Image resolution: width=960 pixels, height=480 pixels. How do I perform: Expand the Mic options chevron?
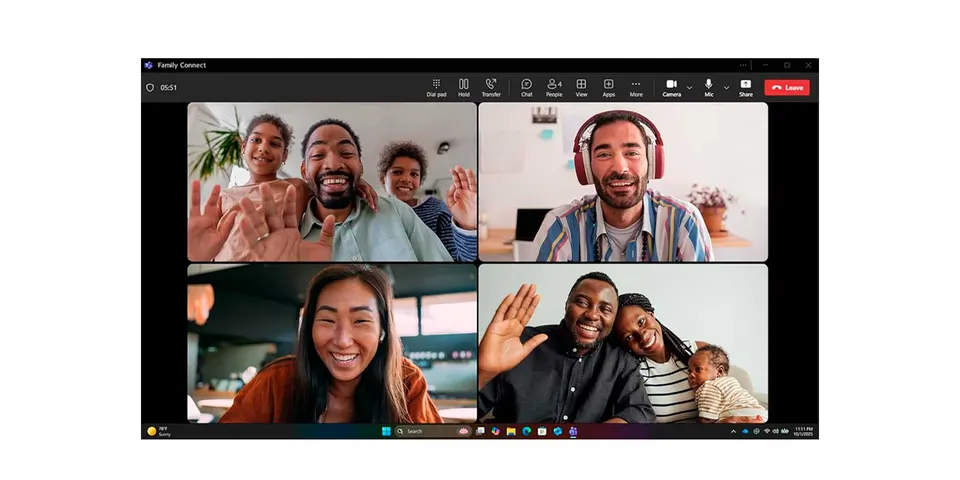(726, 88)
